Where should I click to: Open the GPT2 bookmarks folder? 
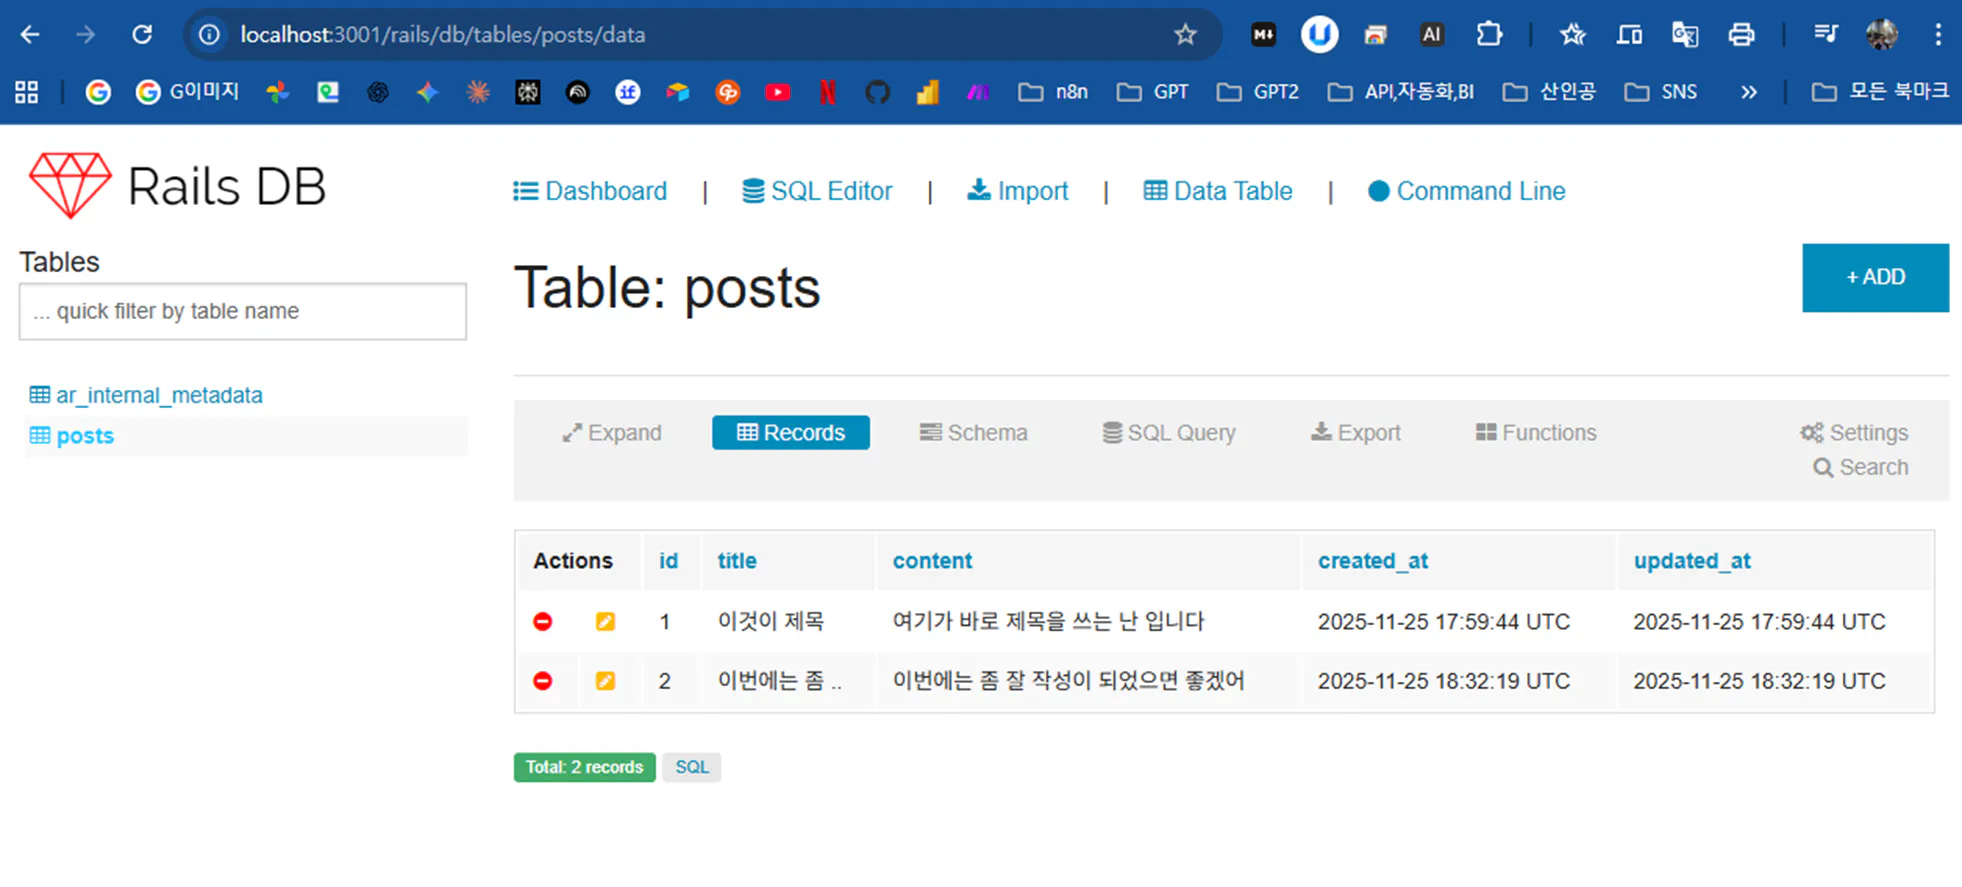[1258, 92]
